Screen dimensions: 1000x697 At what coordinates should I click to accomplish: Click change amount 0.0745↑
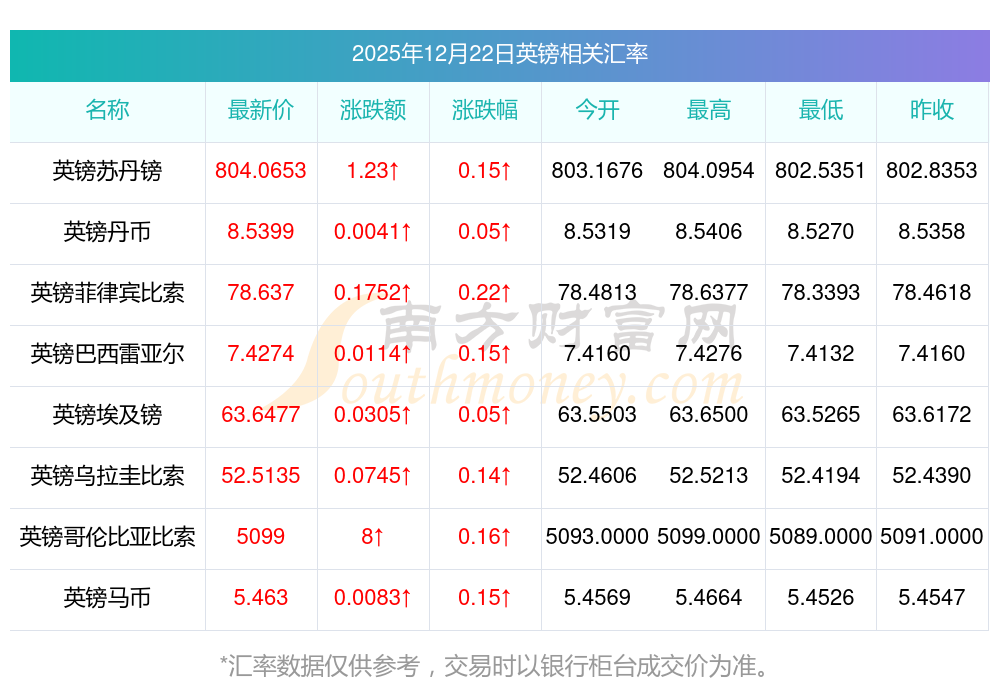[x=372, y=476]
